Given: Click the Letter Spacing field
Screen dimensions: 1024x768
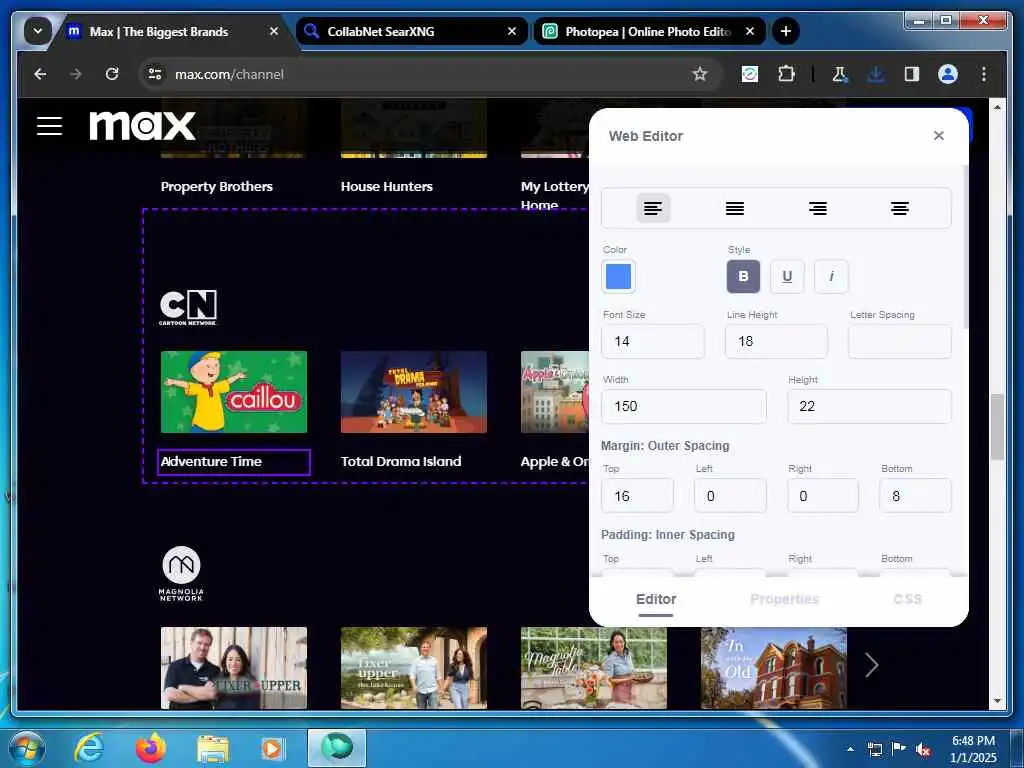Looking at the screenshot, I should (x=899, y=341).
